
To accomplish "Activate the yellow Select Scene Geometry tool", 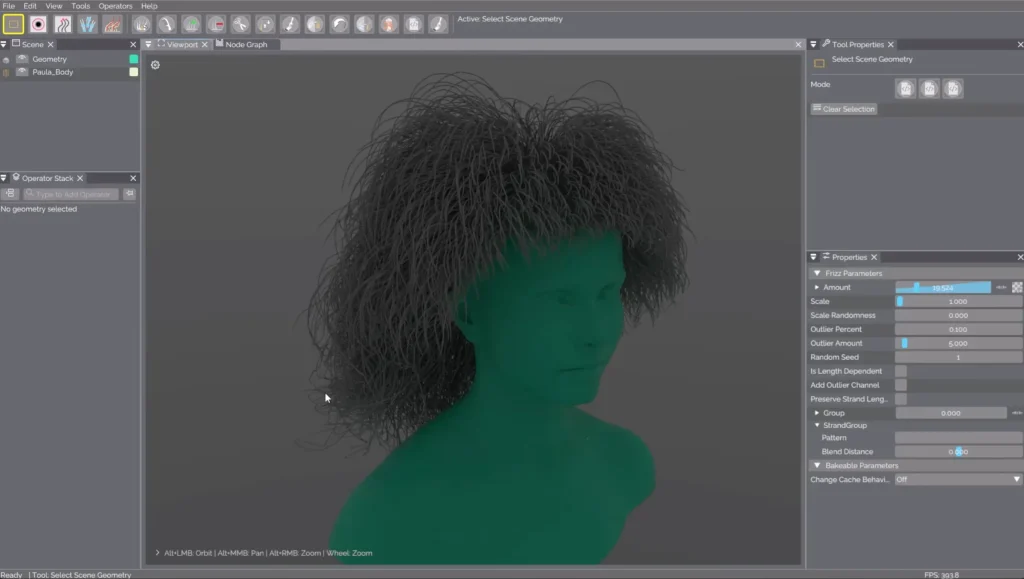I will click(x=14, y=24).
